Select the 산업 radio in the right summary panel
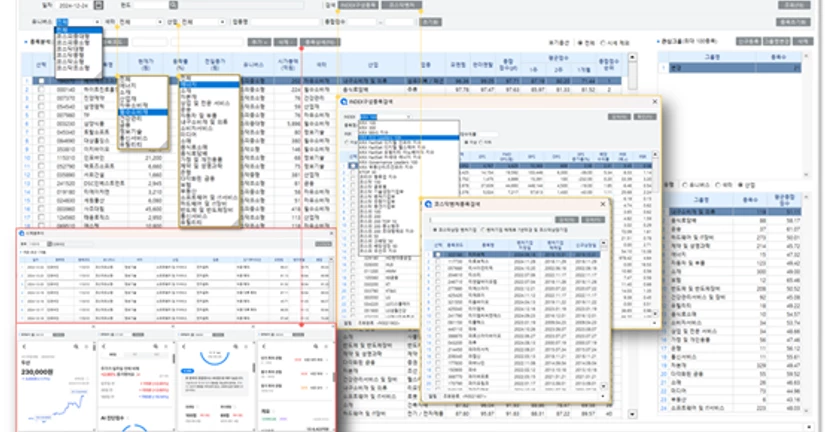This screenshot has width=825, height=432. pos(741,185)
